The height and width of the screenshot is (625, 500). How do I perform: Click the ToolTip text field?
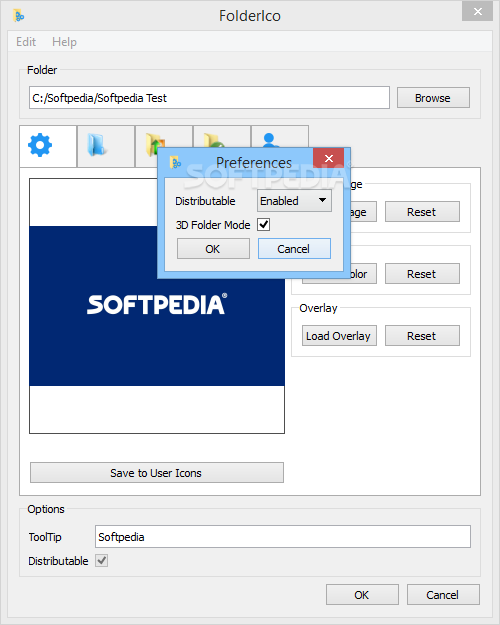coord(283,537)
